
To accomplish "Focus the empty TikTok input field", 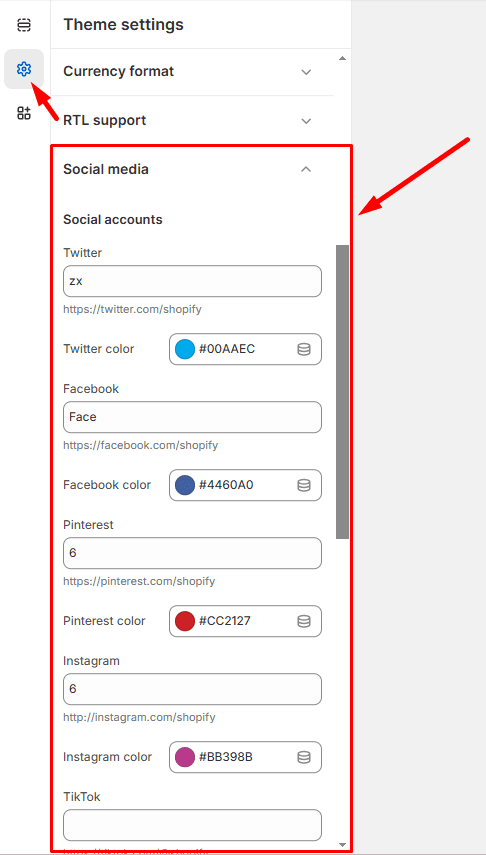I will pyautogui.click(x=193, y=825).
